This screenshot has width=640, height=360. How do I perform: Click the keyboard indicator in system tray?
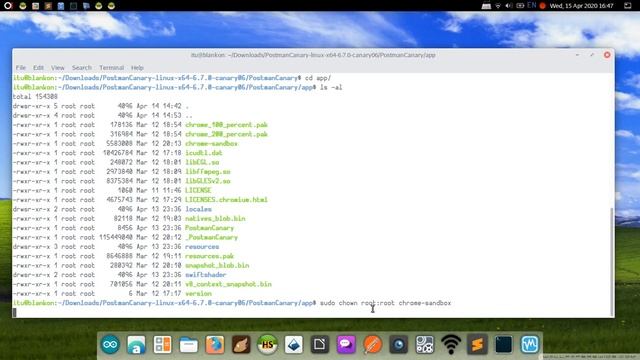point(486,6)
